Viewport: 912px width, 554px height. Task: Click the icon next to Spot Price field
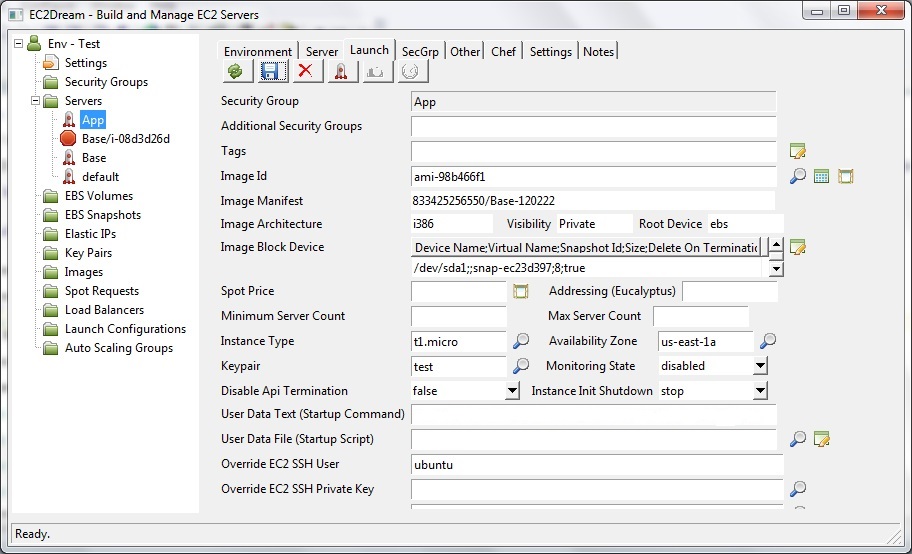coord(521,291)
